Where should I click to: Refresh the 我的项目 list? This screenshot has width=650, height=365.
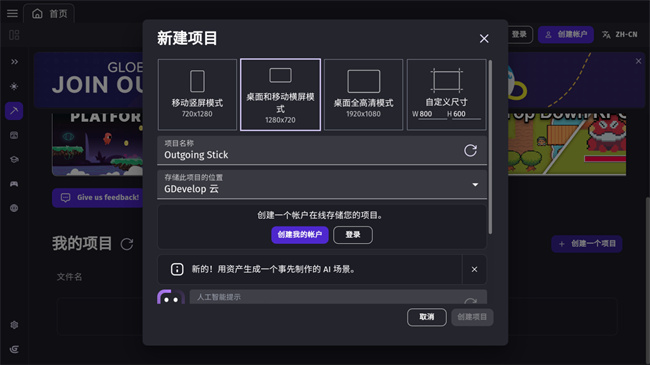coord(127,244)
